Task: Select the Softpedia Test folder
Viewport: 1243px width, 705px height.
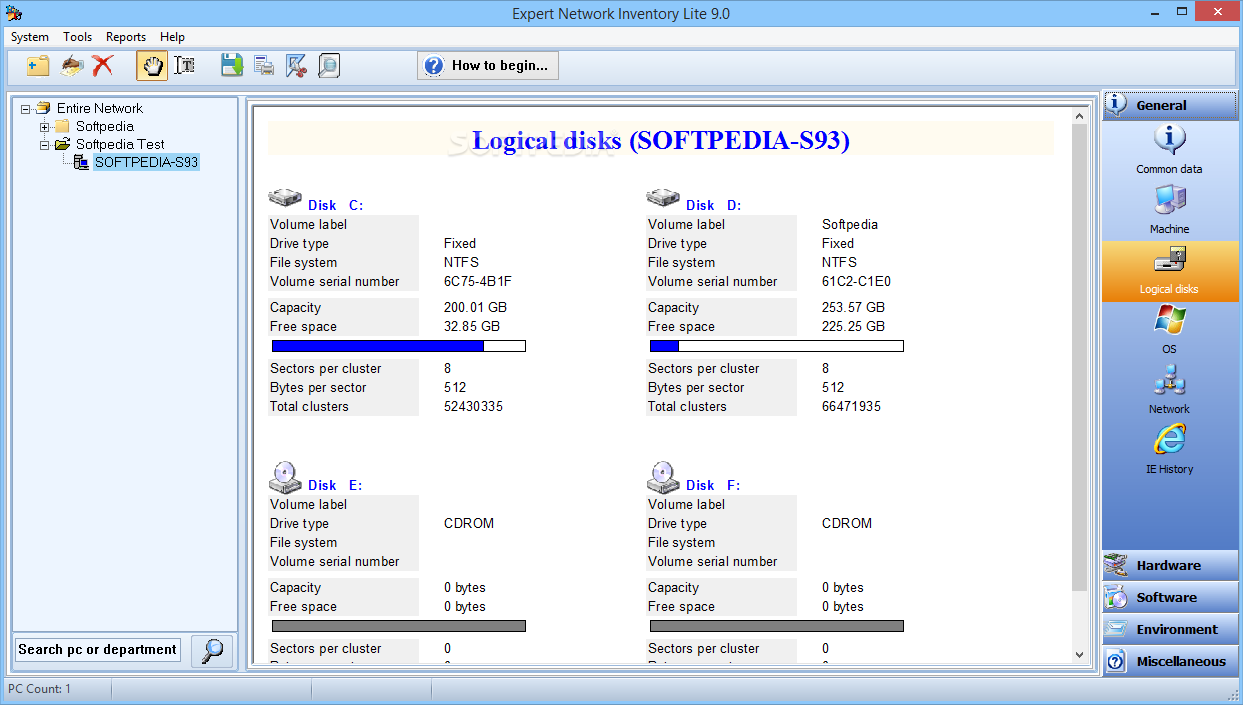Action: click(120, 144)
